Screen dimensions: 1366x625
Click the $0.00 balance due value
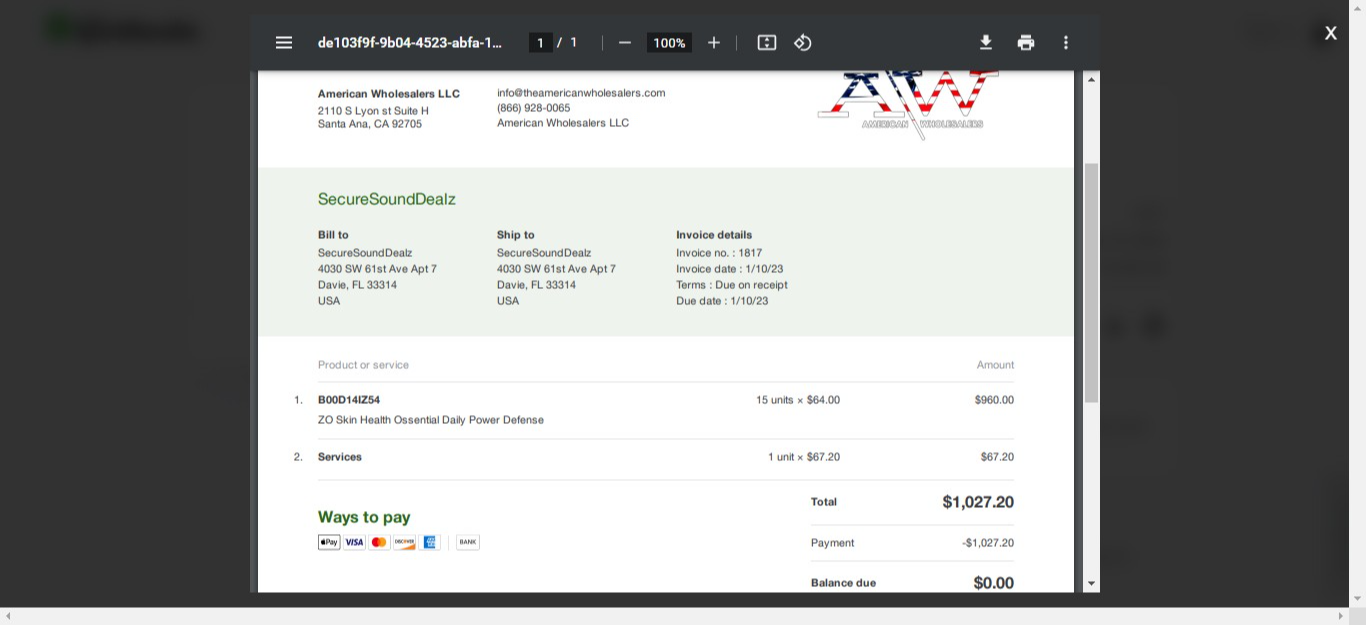993,583
